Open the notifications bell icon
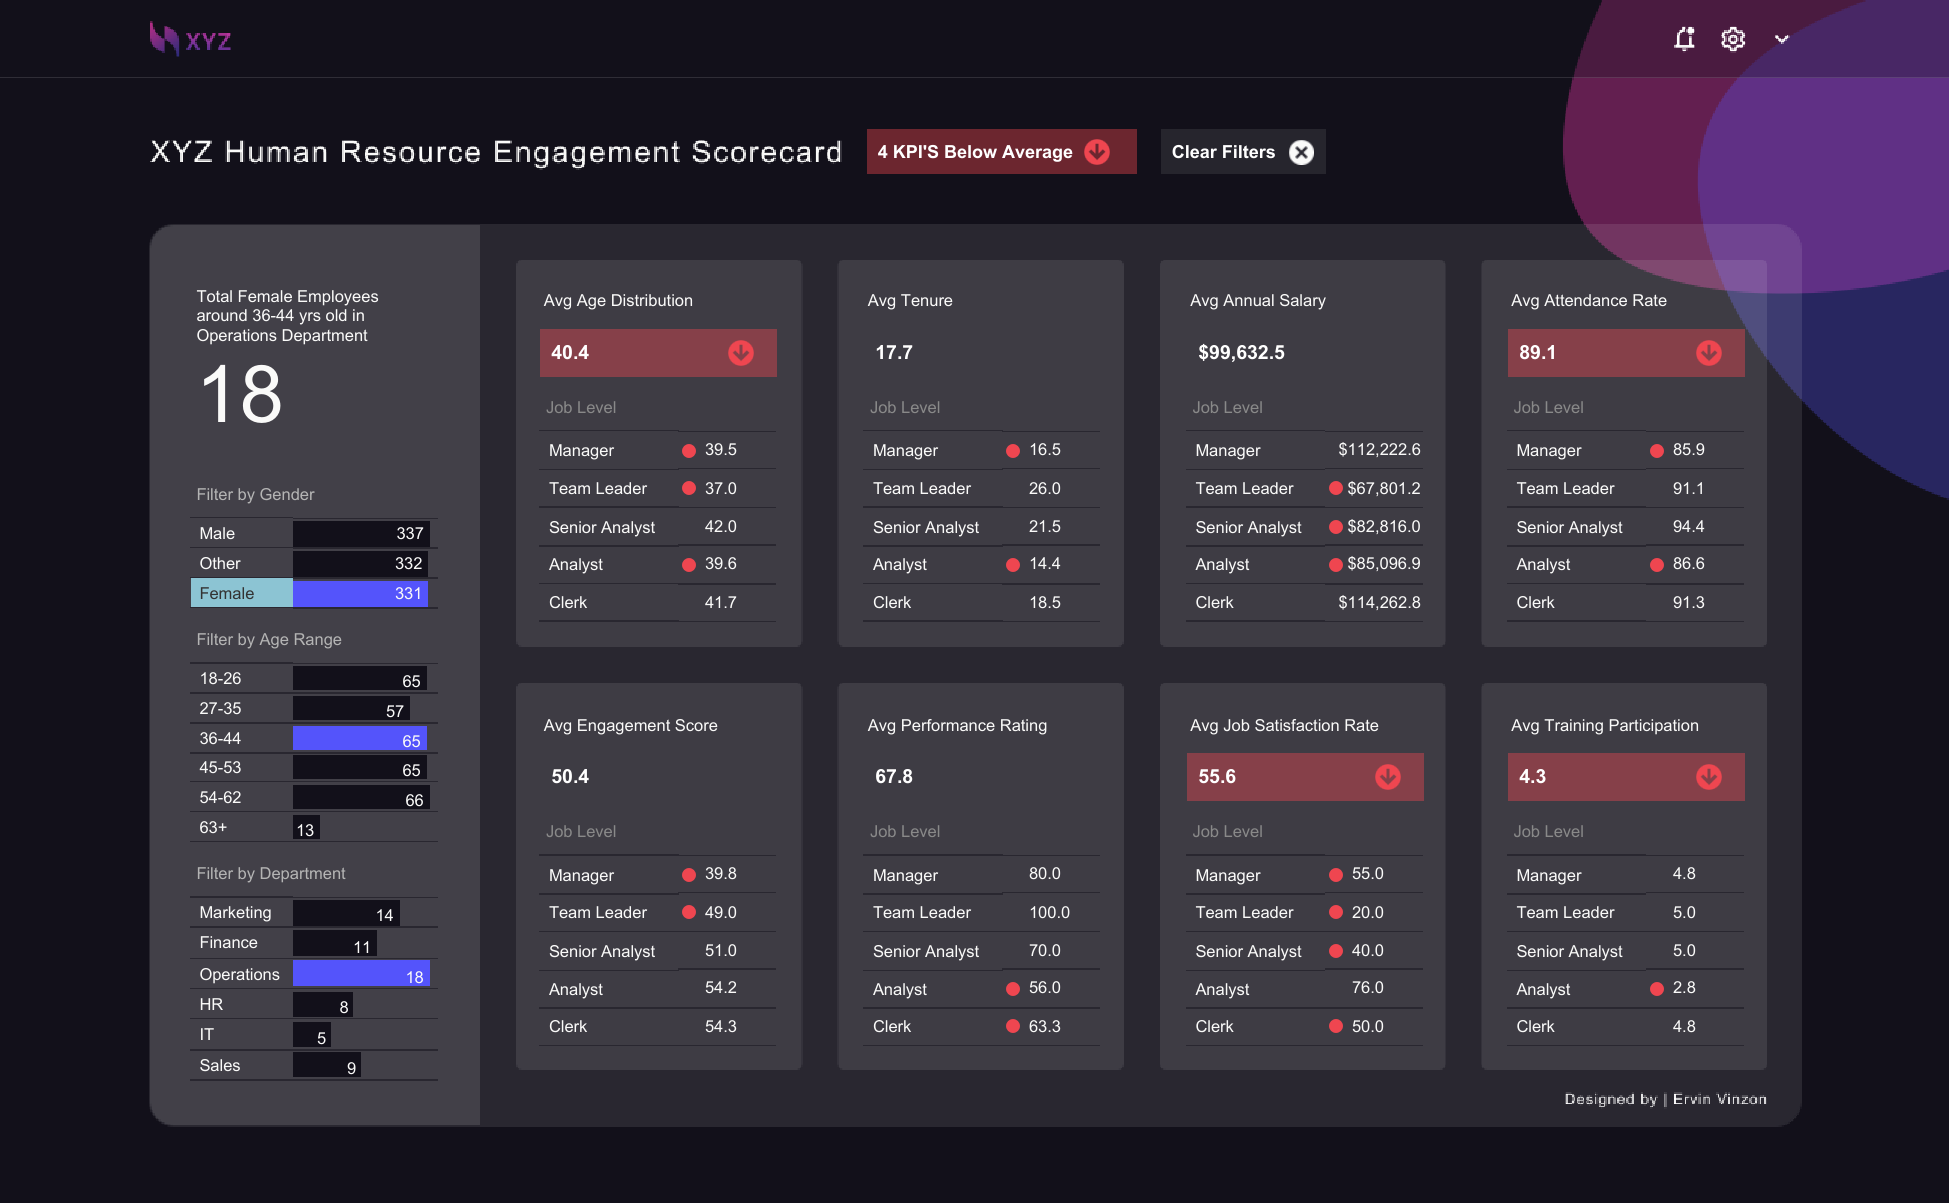 [x=1684, y=38]
